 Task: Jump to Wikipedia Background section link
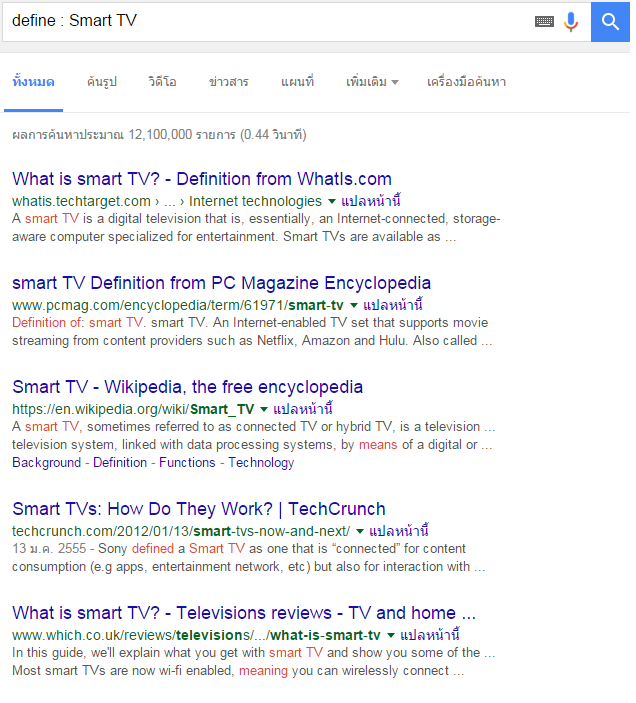point(47,462)
